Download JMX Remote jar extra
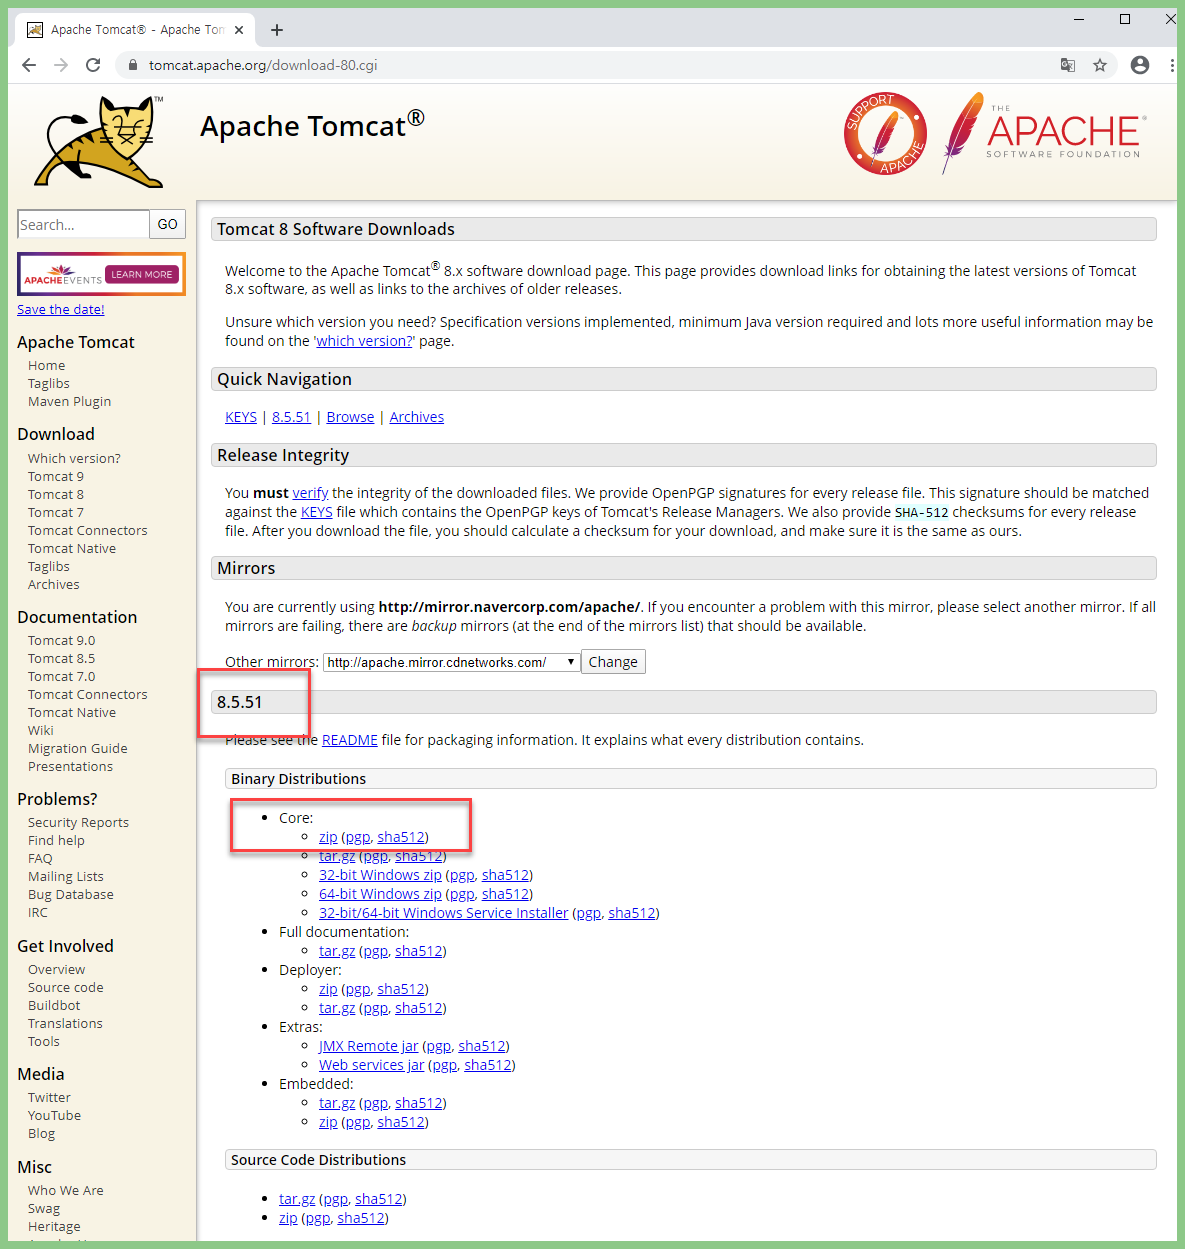Image resolution: width=1185 pixels, height=1249 pixels. (369, 1046)
